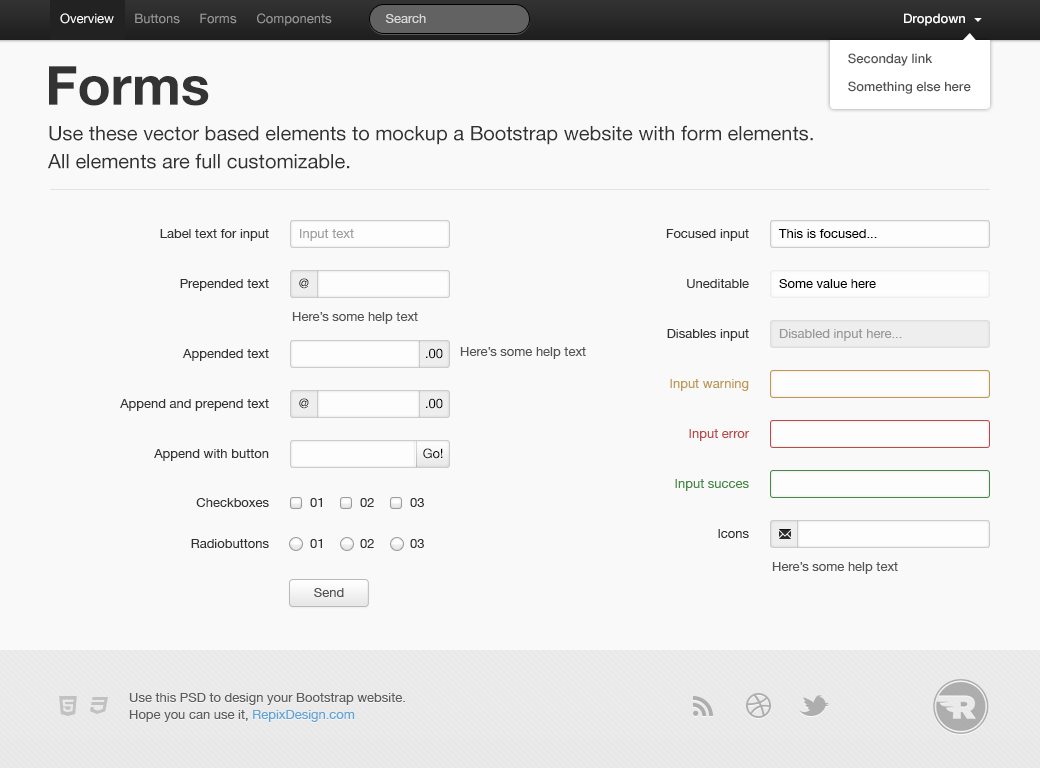Click the Forms page heading
Viewport: 1040px width, 768px height.
(x=128, y=87)
